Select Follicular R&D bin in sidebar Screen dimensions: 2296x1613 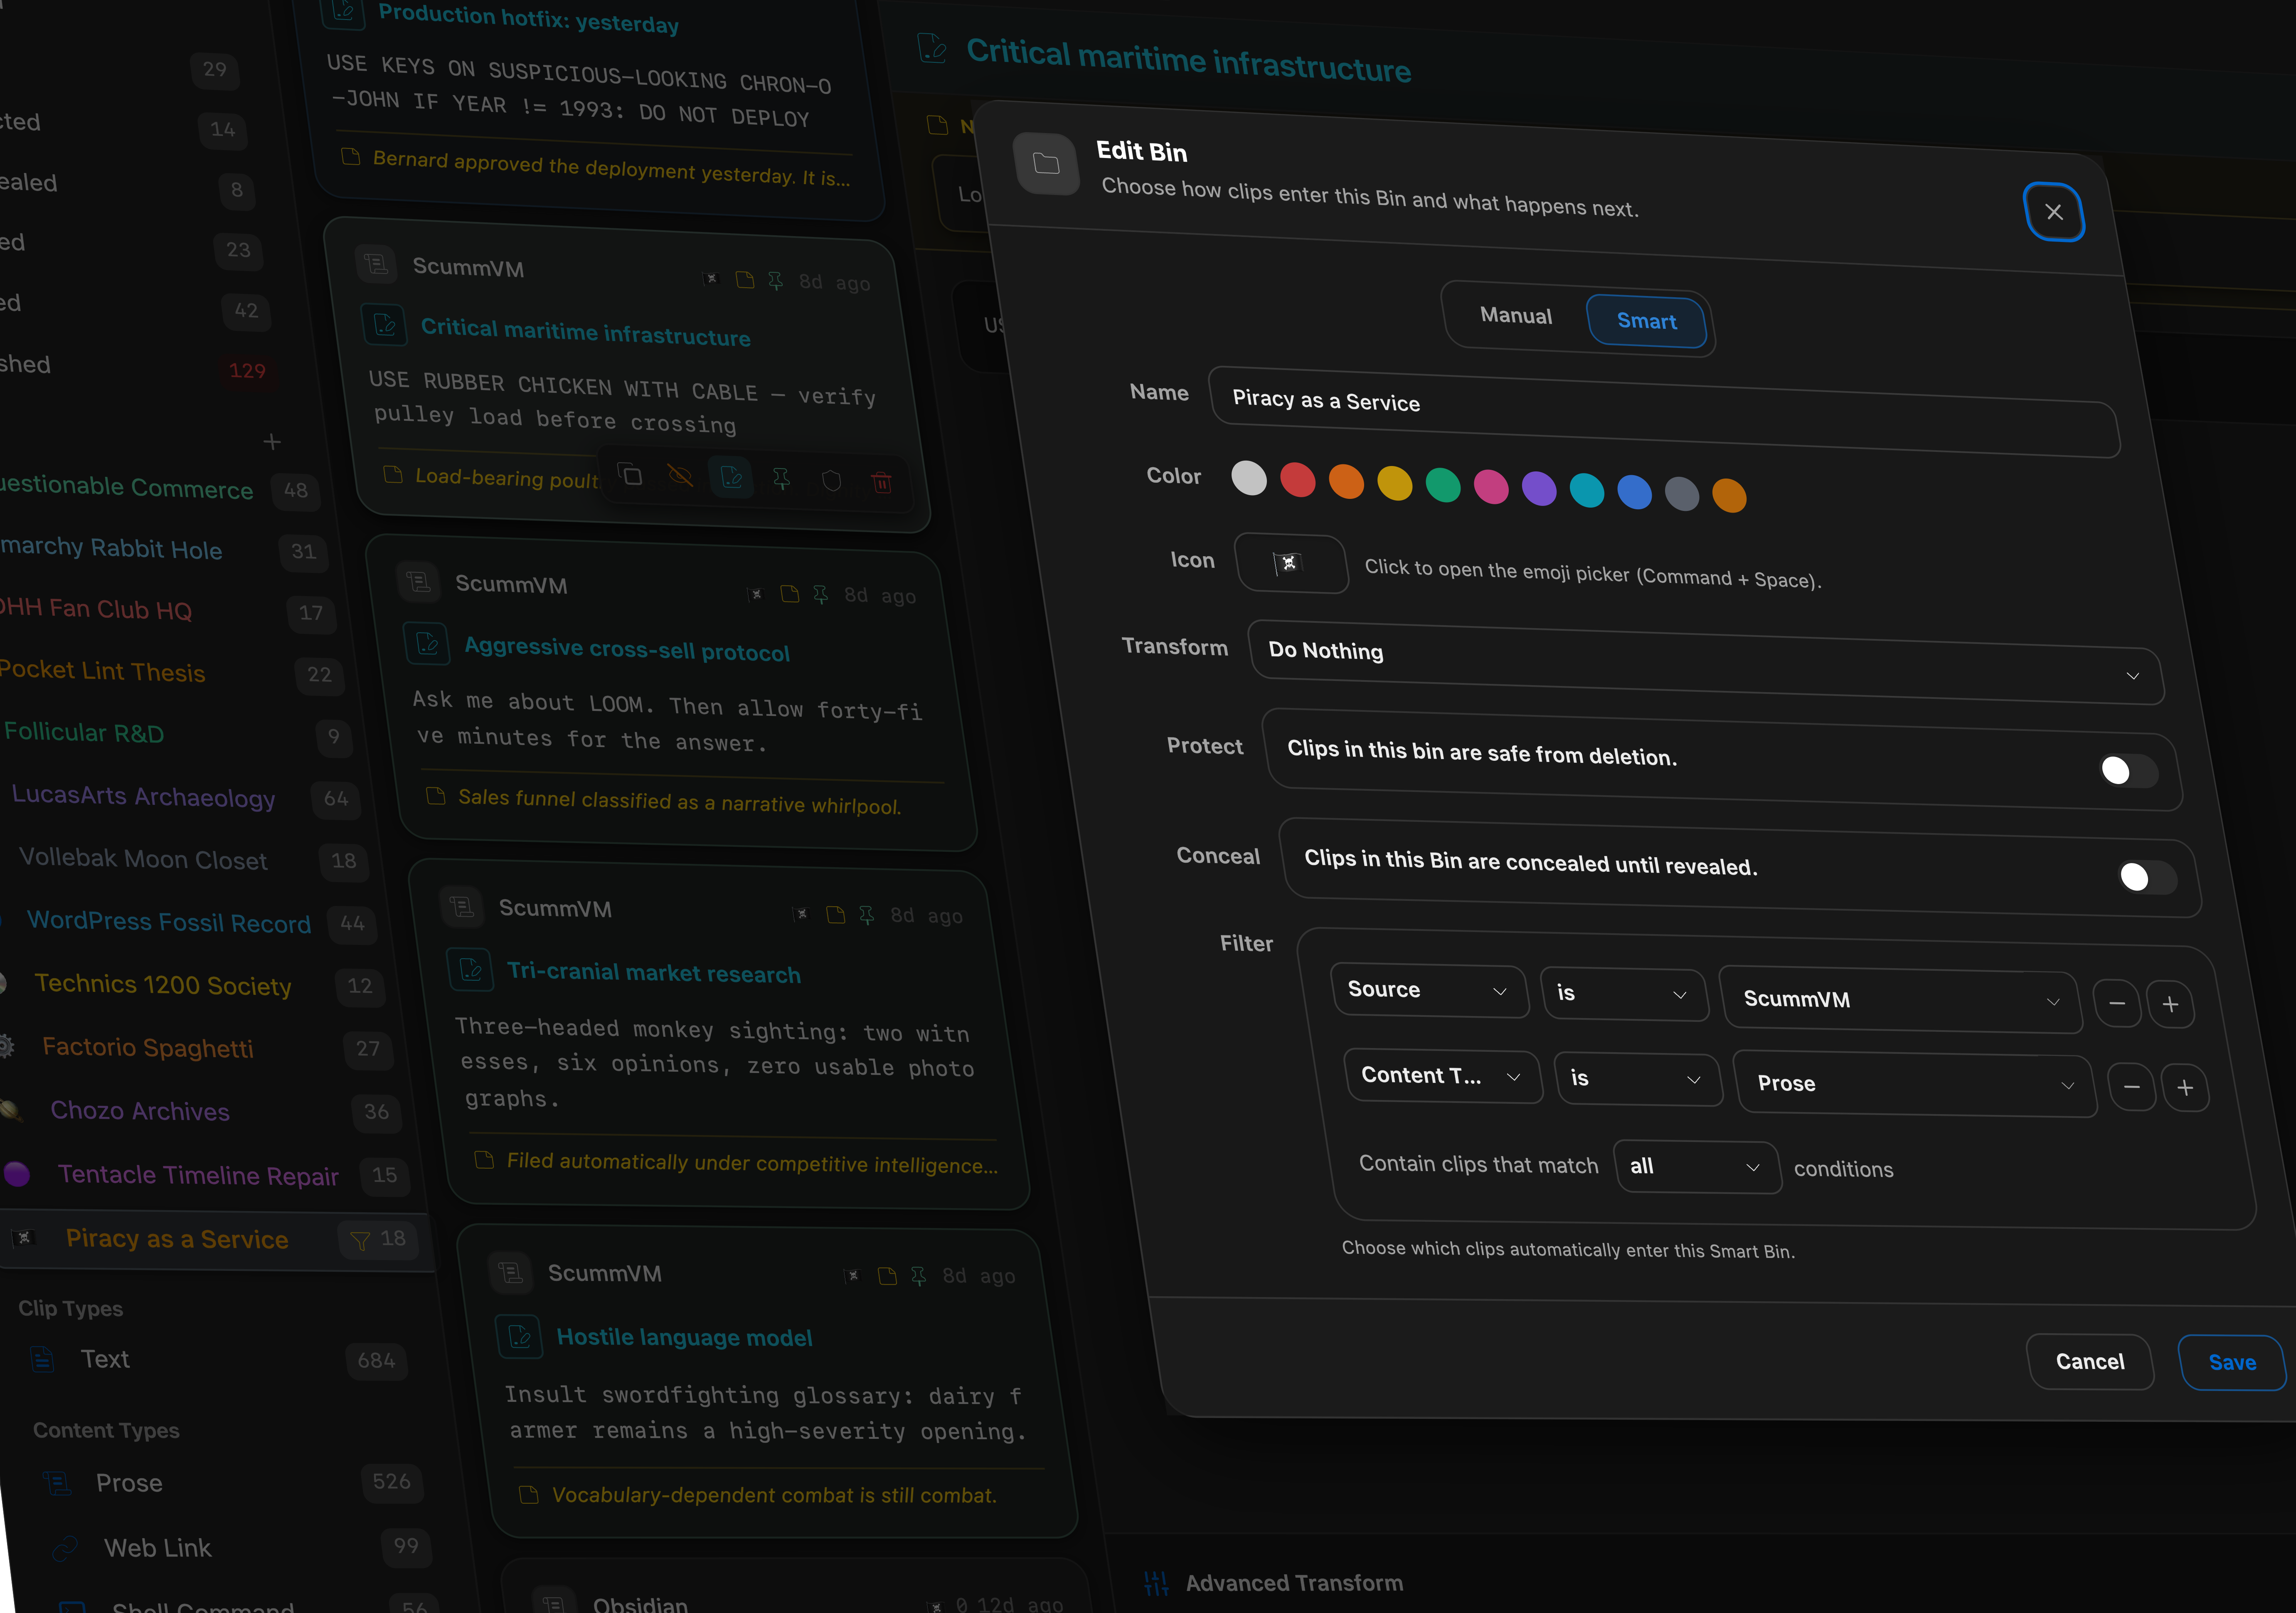[84, 732]
